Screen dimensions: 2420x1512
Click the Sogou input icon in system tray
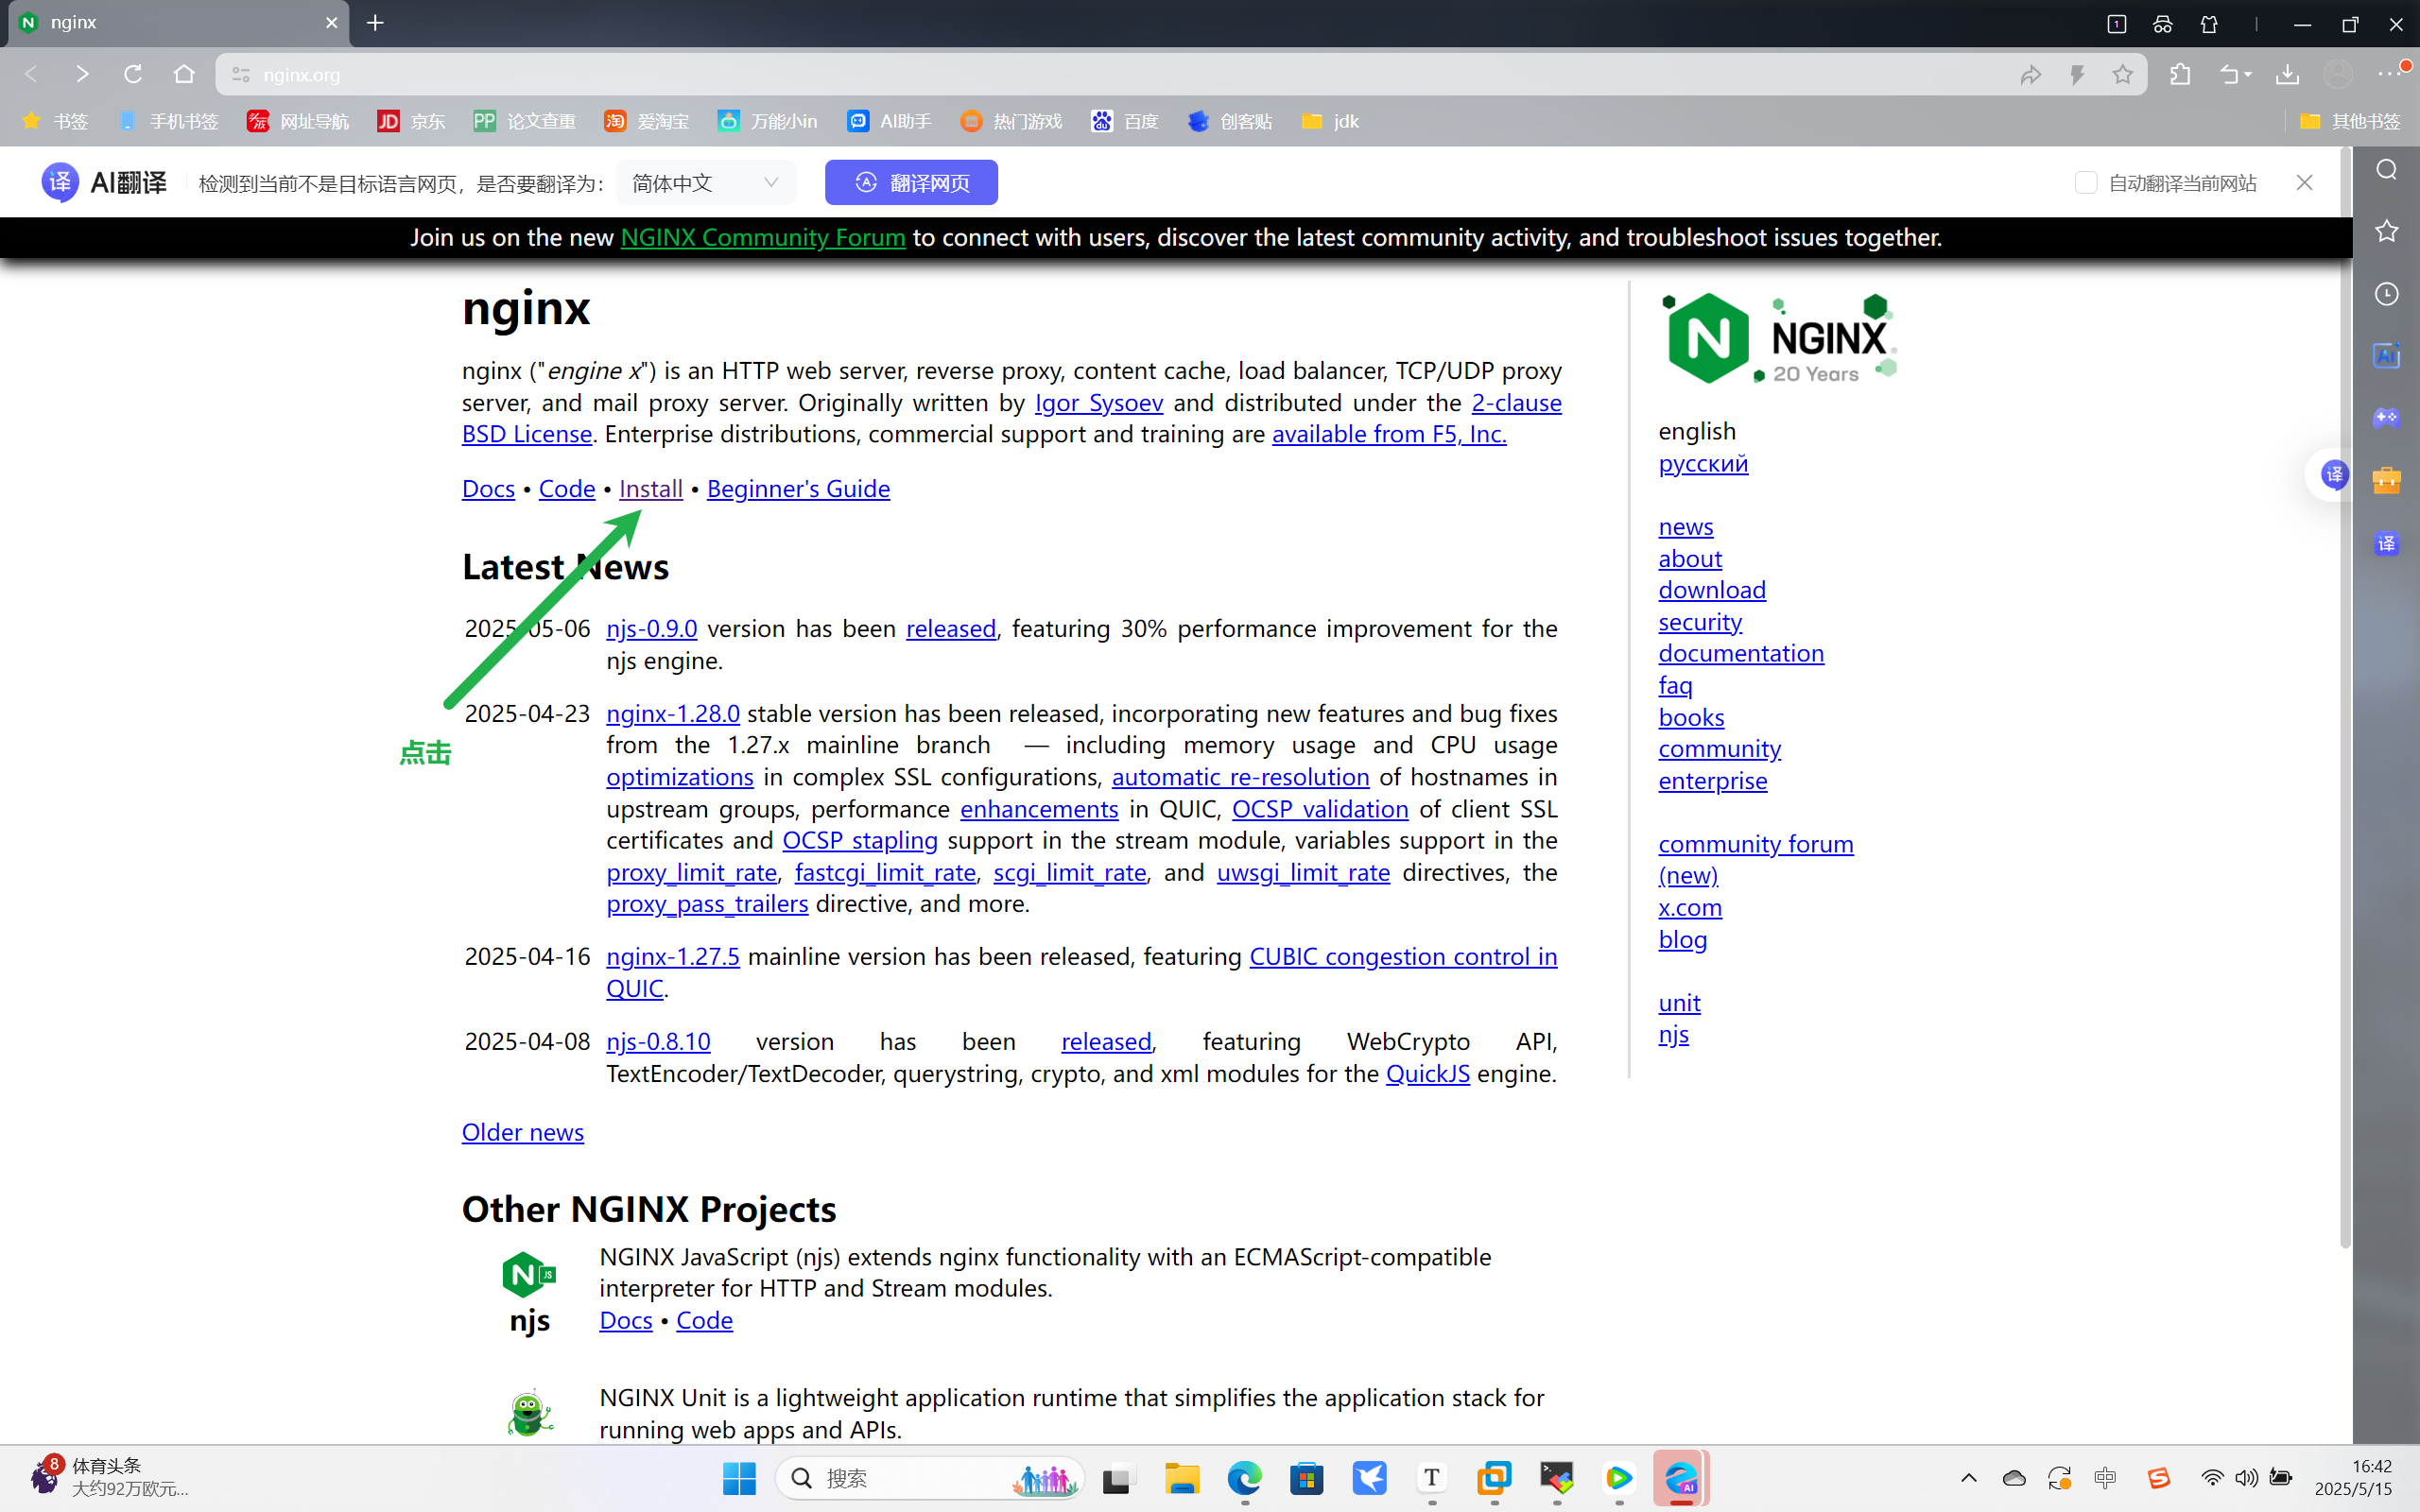click(x=2160, y=1478)
